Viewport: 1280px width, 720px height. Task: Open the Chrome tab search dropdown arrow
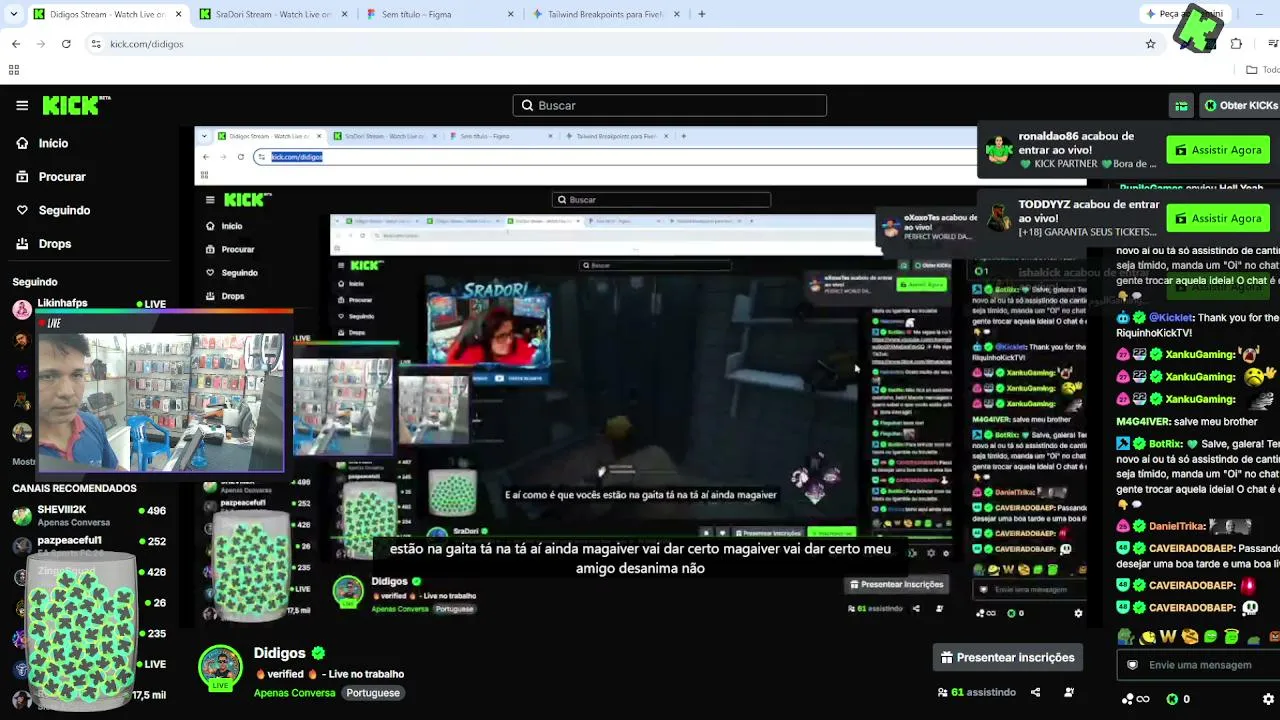click(14, 14)
